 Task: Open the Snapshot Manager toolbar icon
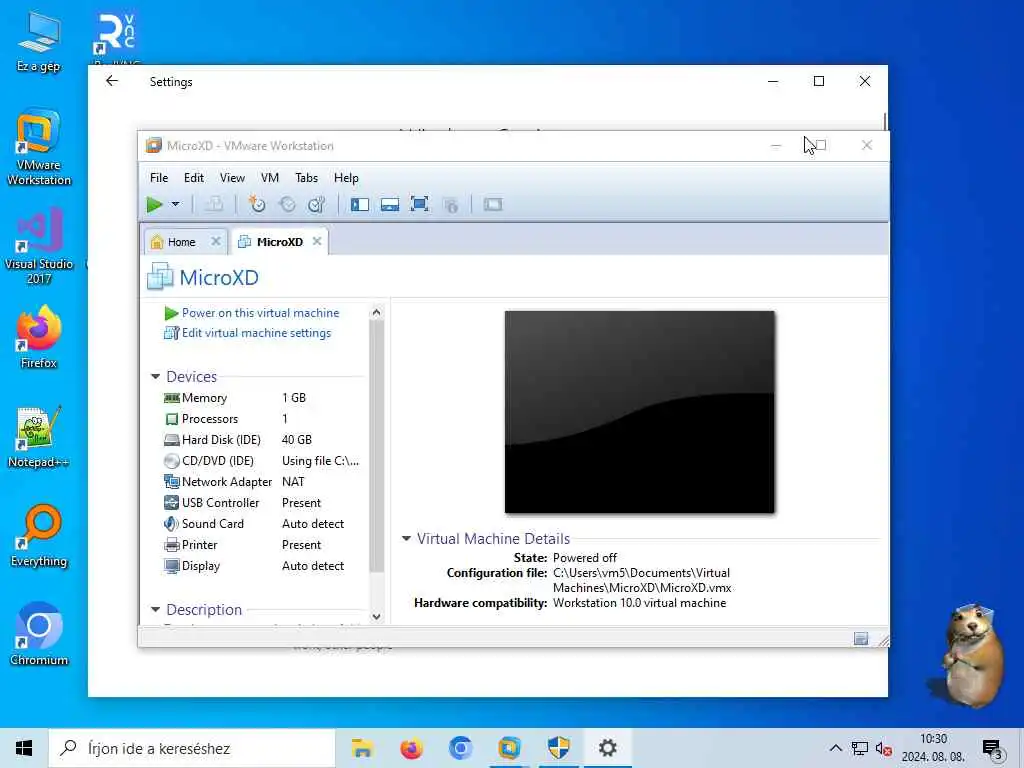coord(317,204)
